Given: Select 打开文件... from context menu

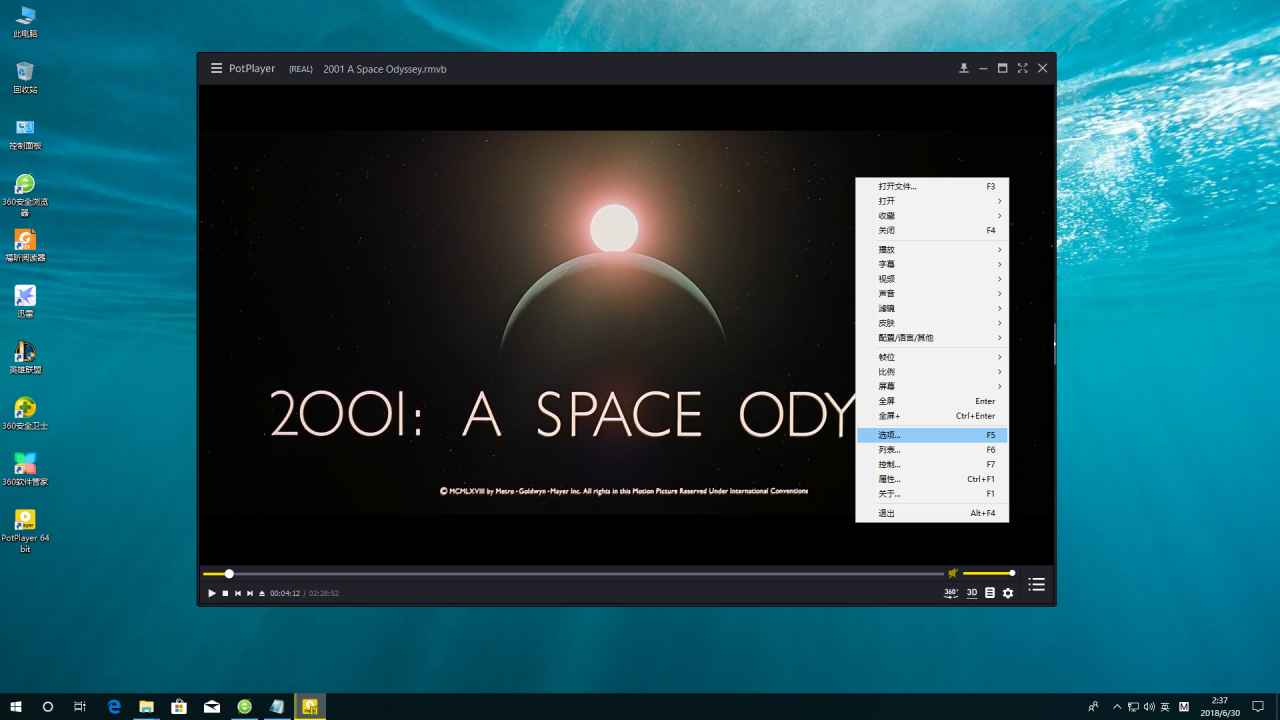Looking at the screenshot, I should 932,186.
